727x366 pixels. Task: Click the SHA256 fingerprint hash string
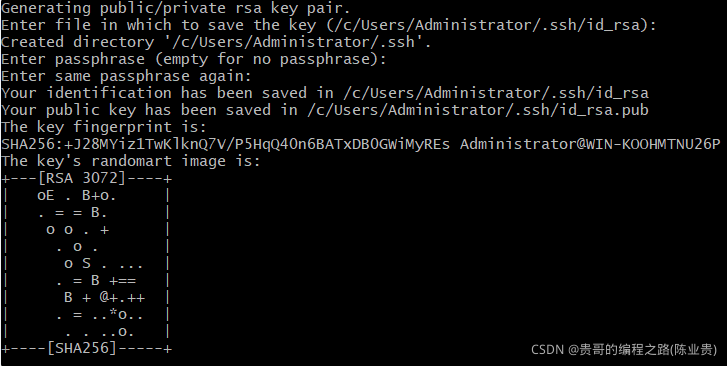click(225, 144)
